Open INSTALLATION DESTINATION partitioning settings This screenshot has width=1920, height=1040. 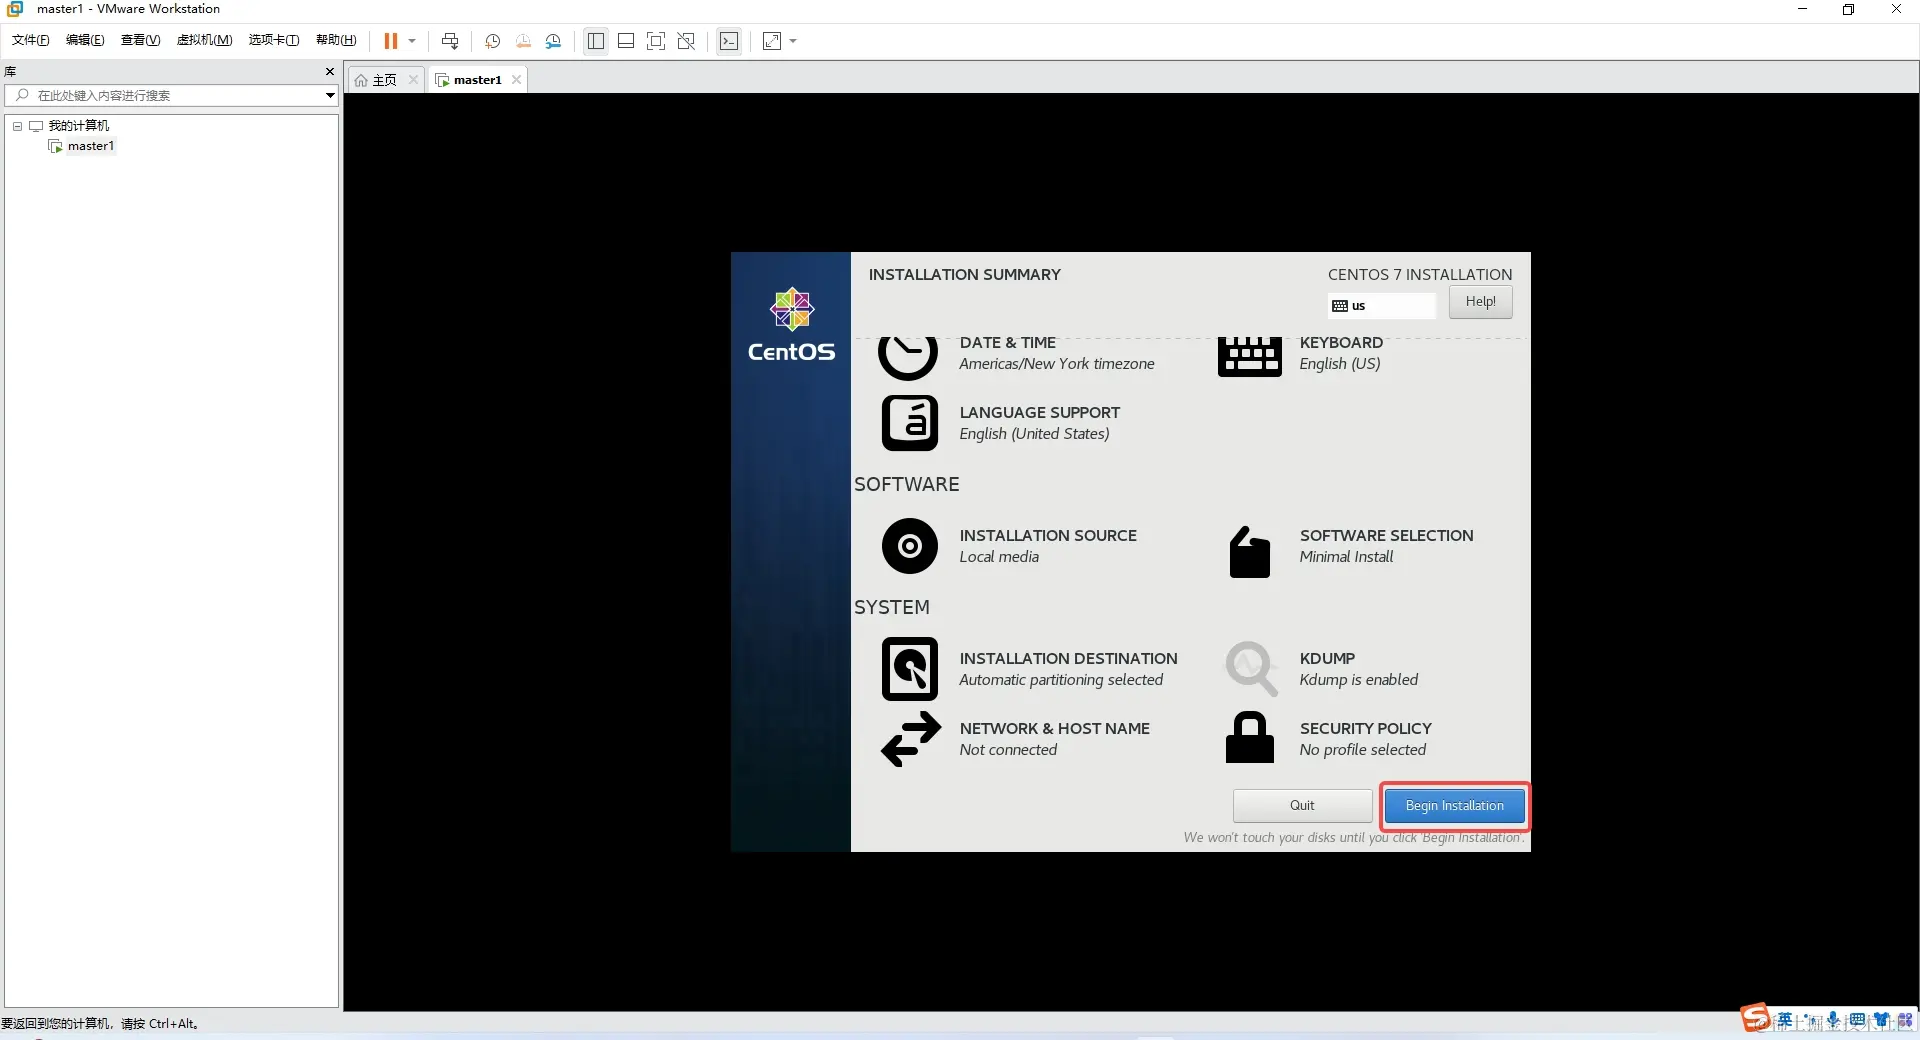point(1068,669)
